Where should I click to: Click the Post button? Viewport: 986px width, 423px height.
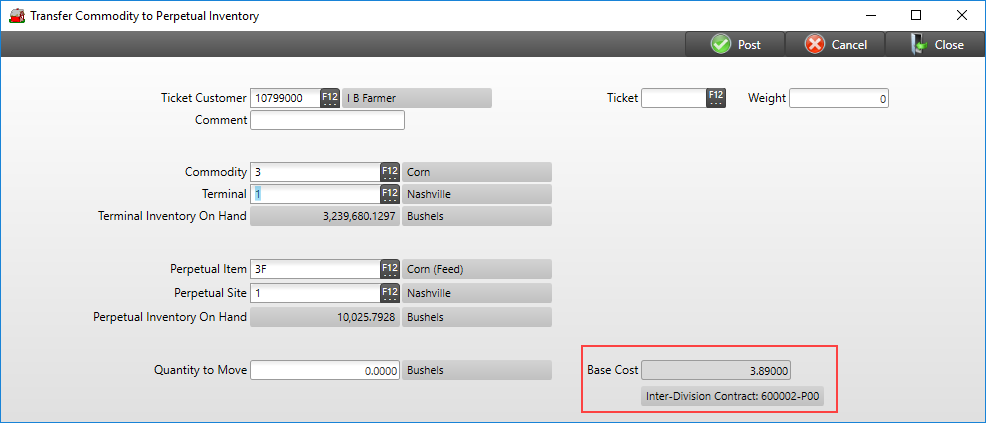pyautogui.click(x=735, y=45)
